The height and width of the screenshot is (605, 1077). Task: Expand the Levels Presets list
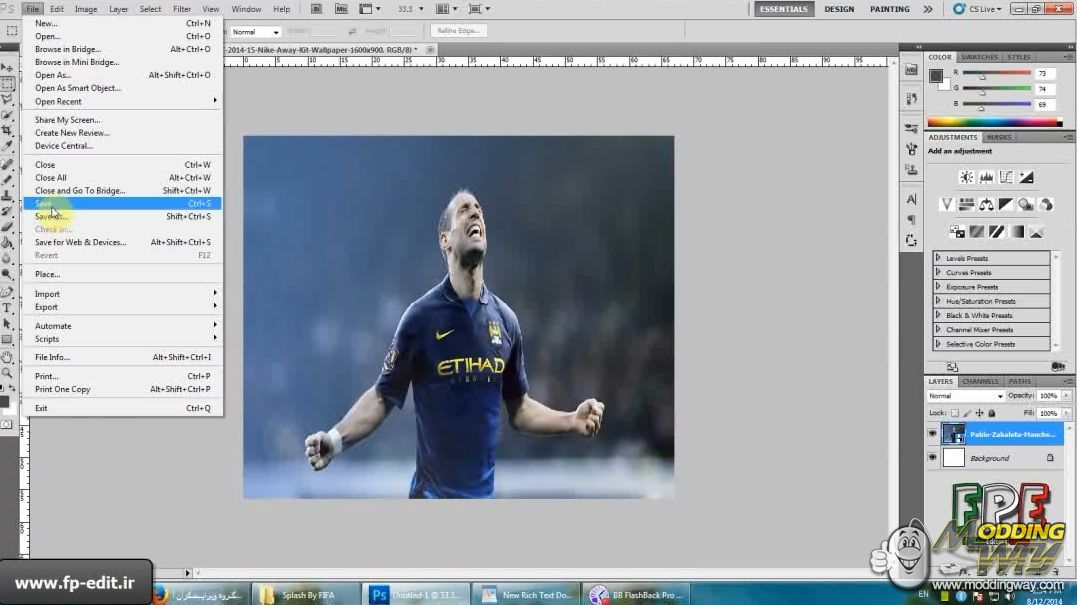click(938, 258)
